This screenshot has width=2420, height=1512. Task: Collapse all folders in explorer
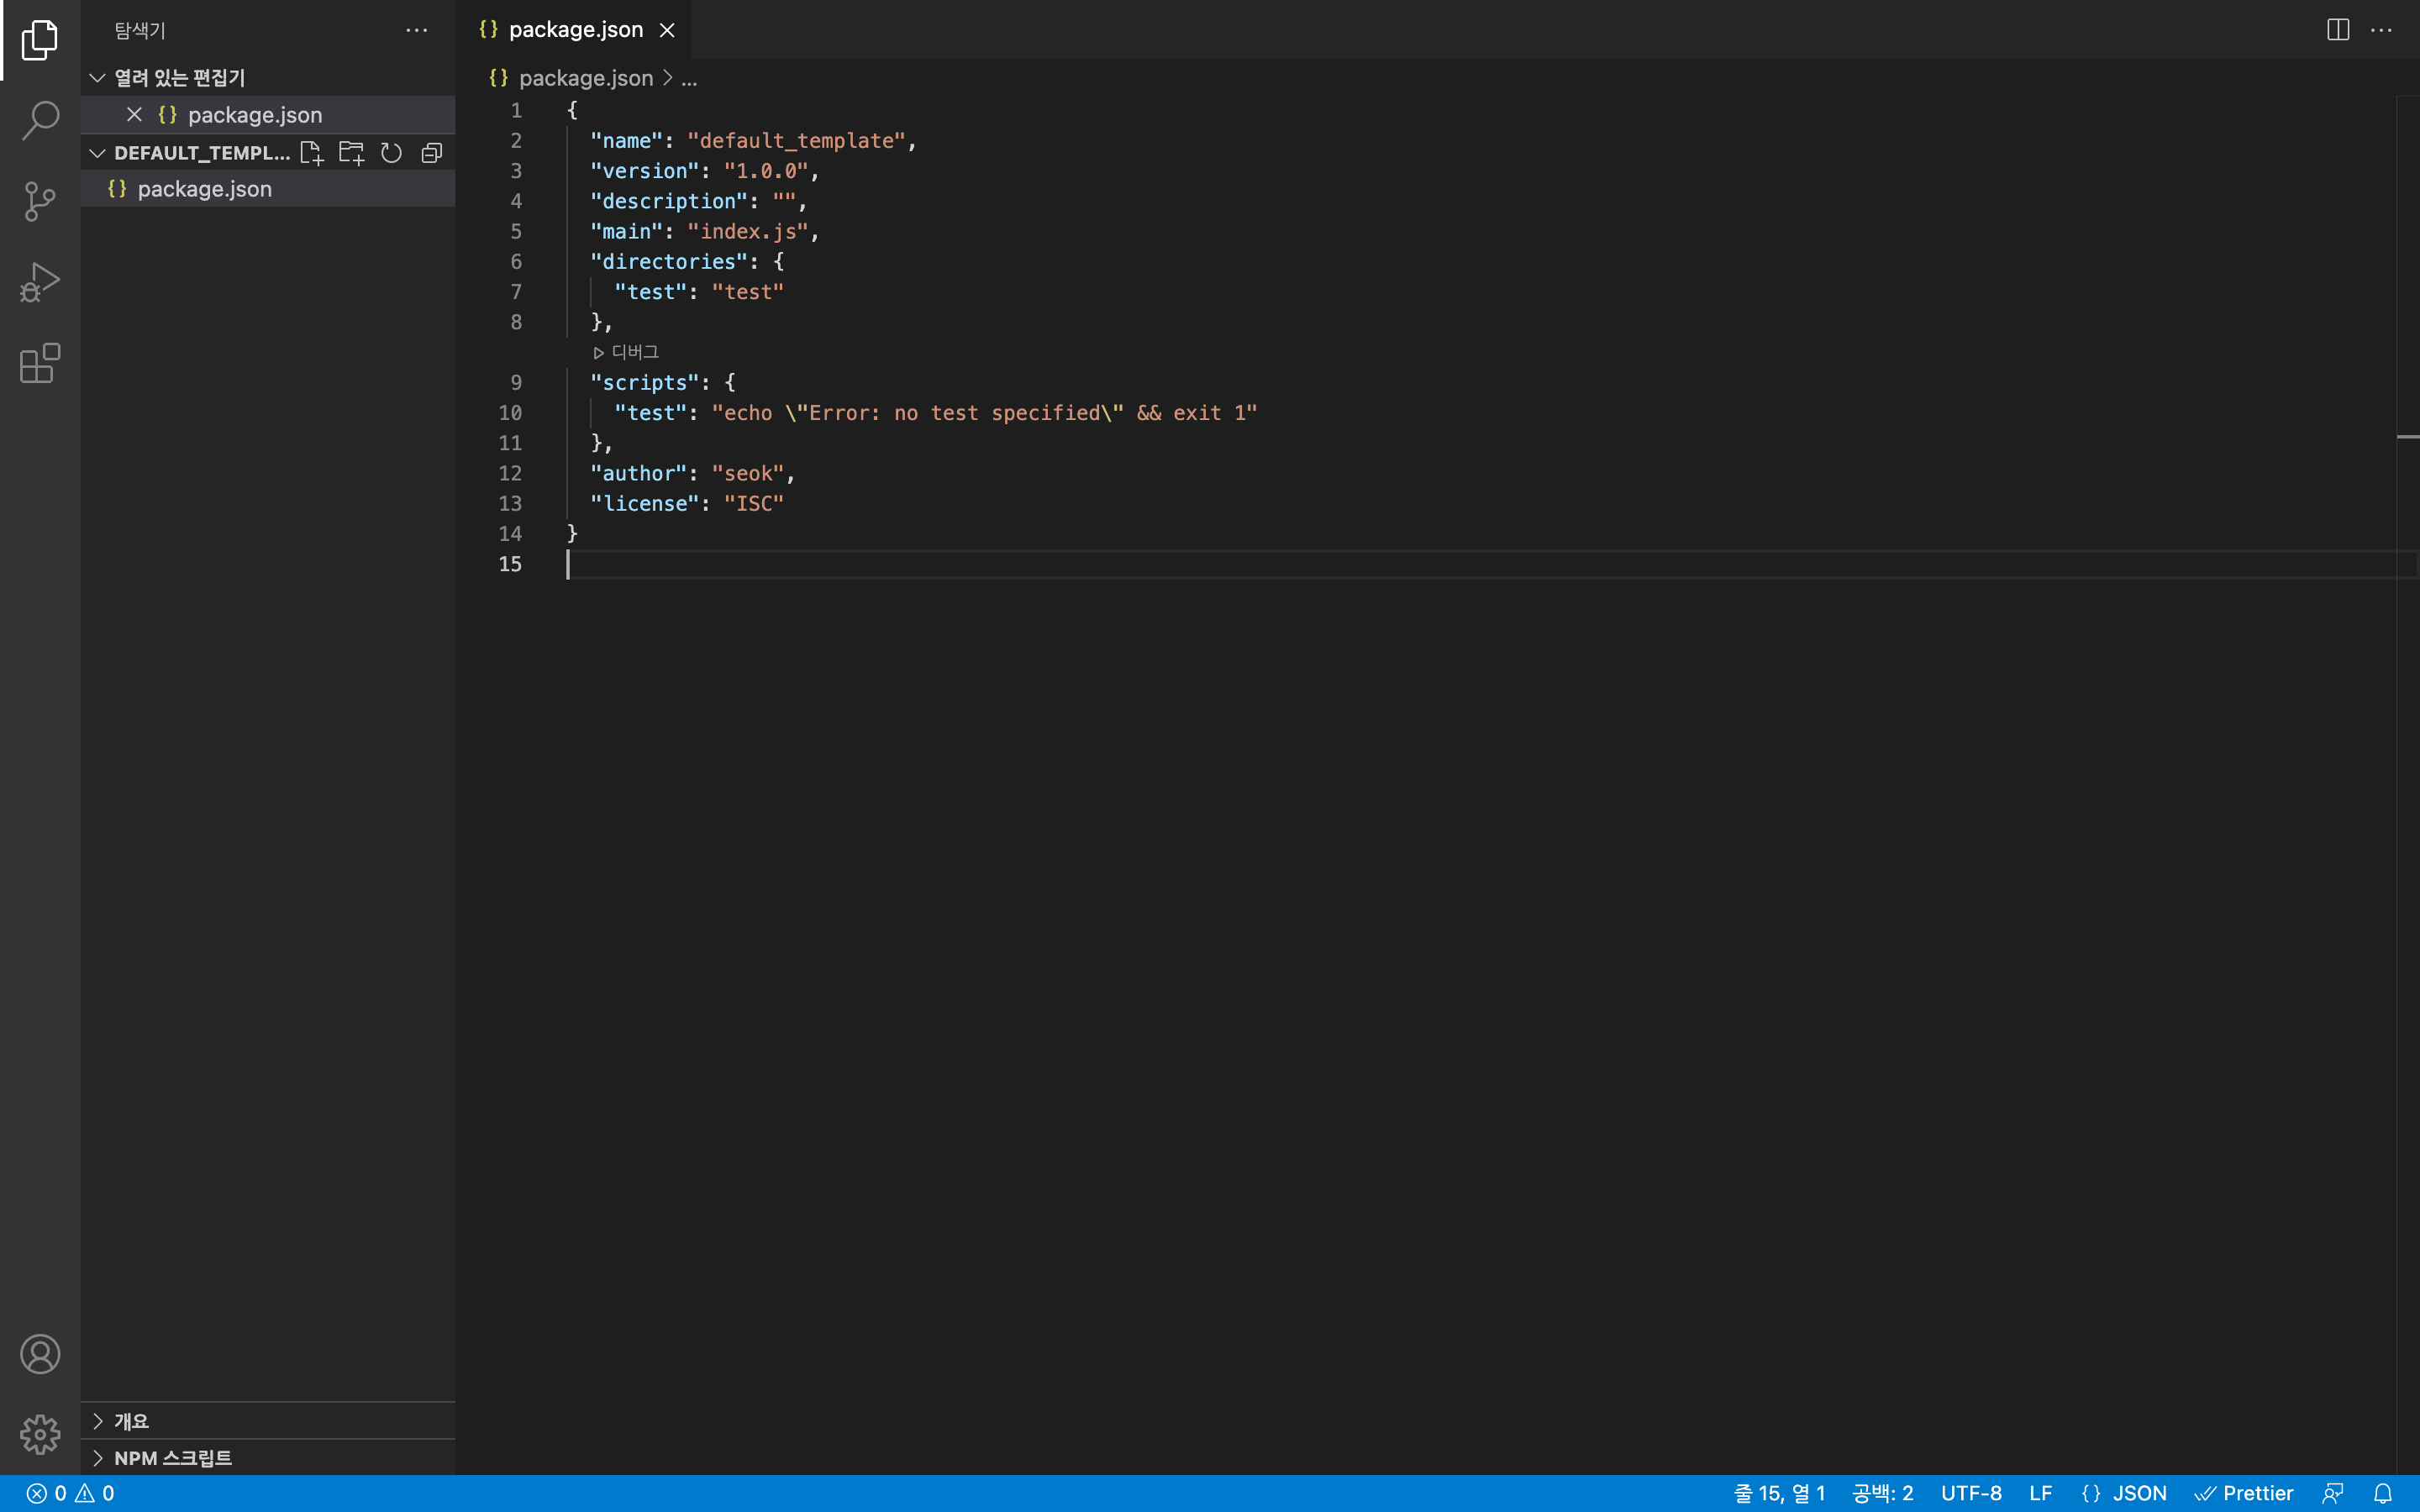tap(432, 153)
